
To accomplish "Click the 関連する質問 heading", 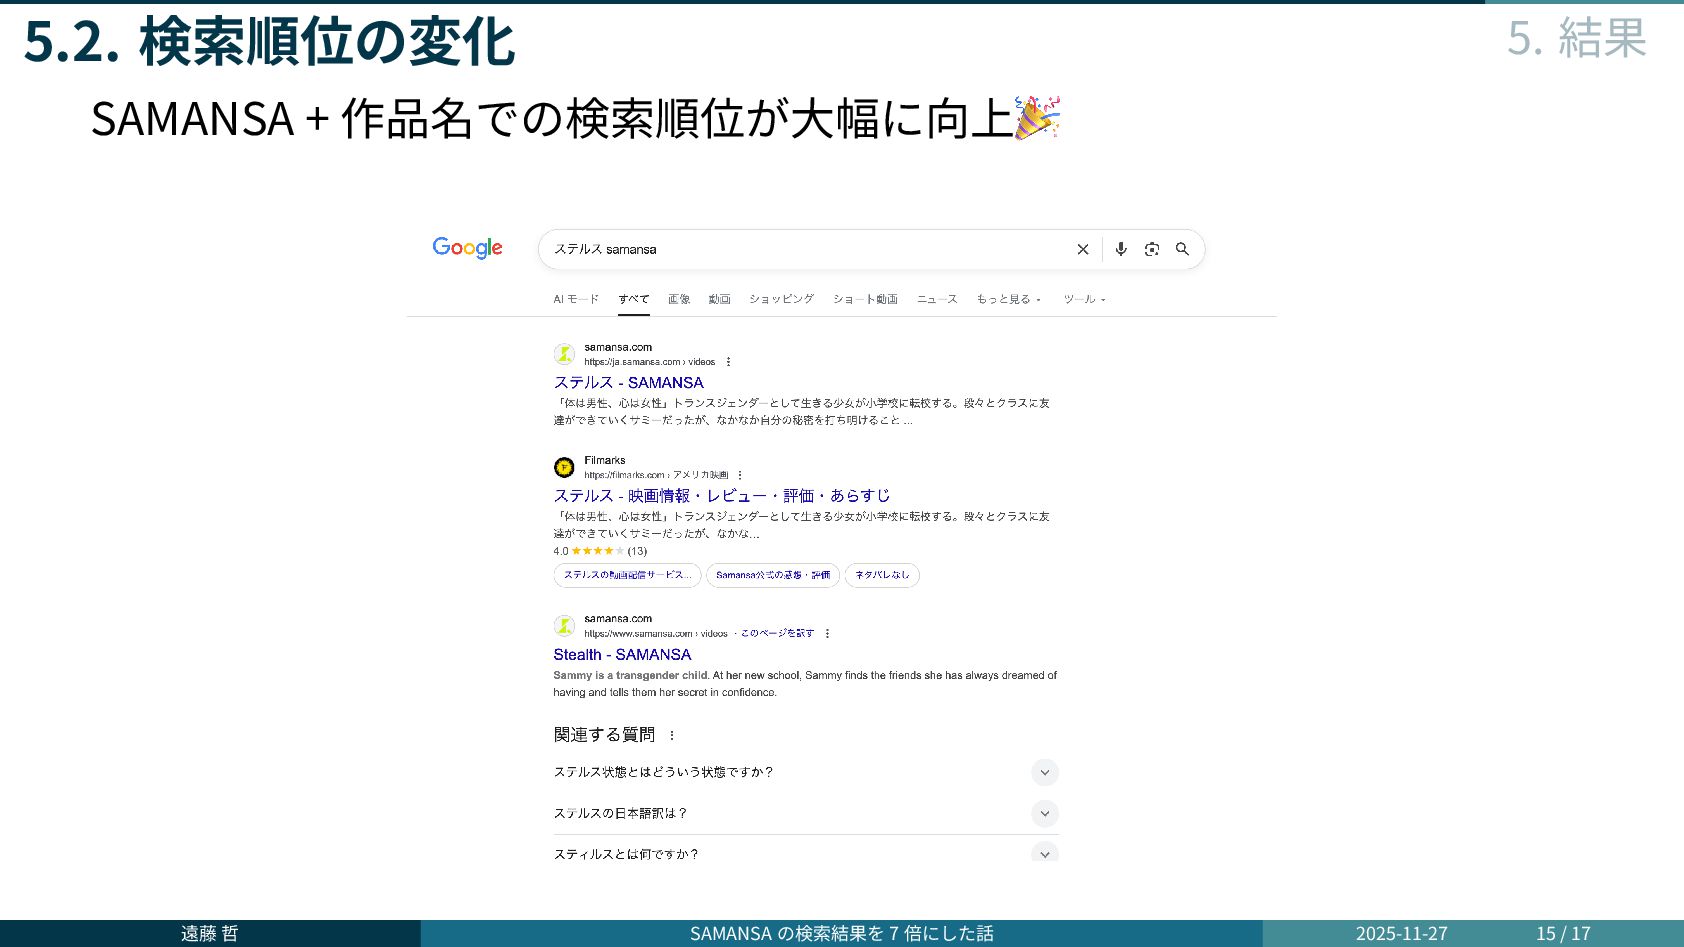I will (x=604, y=735).
